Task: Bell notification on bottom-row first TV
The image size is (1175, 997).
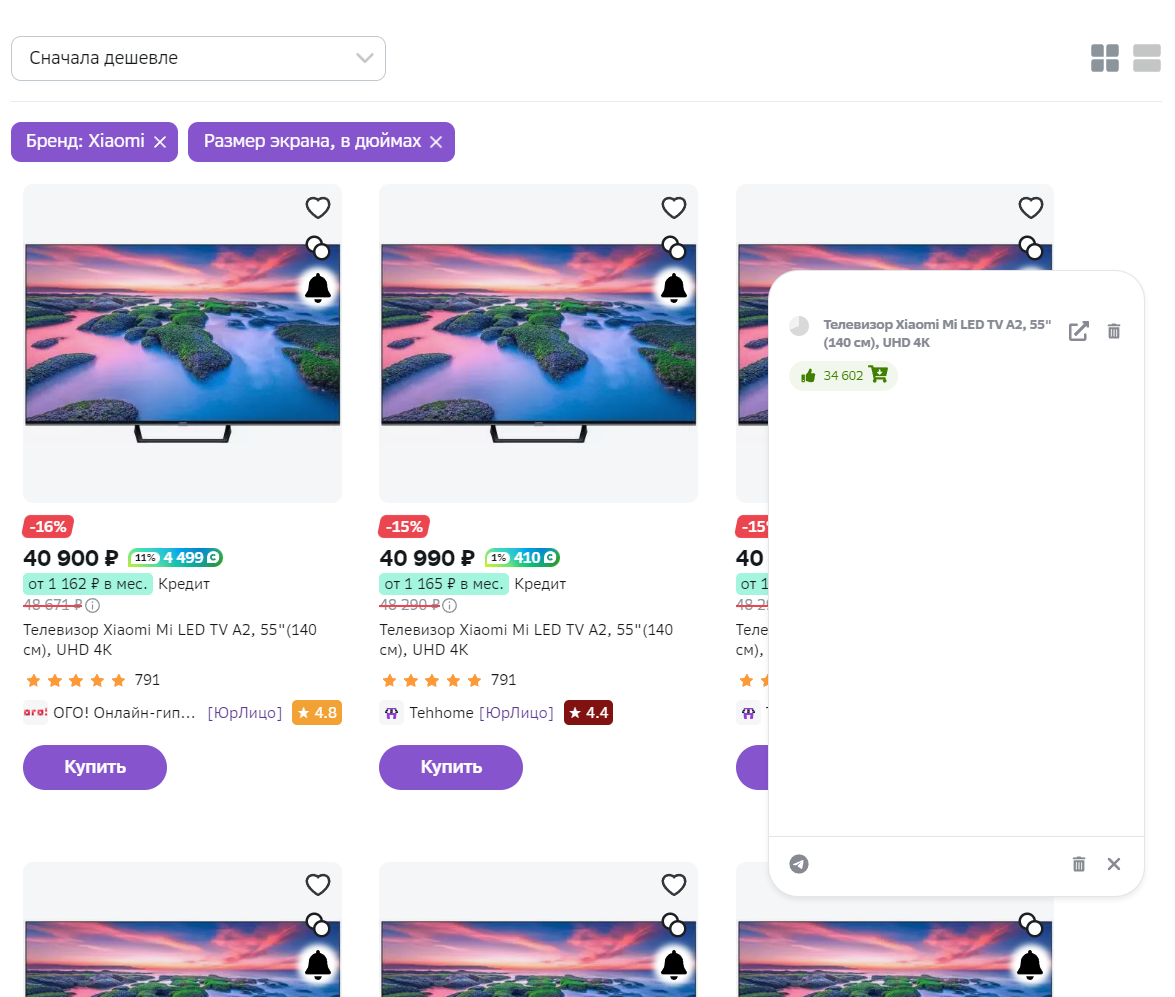Action: point(318,965)
